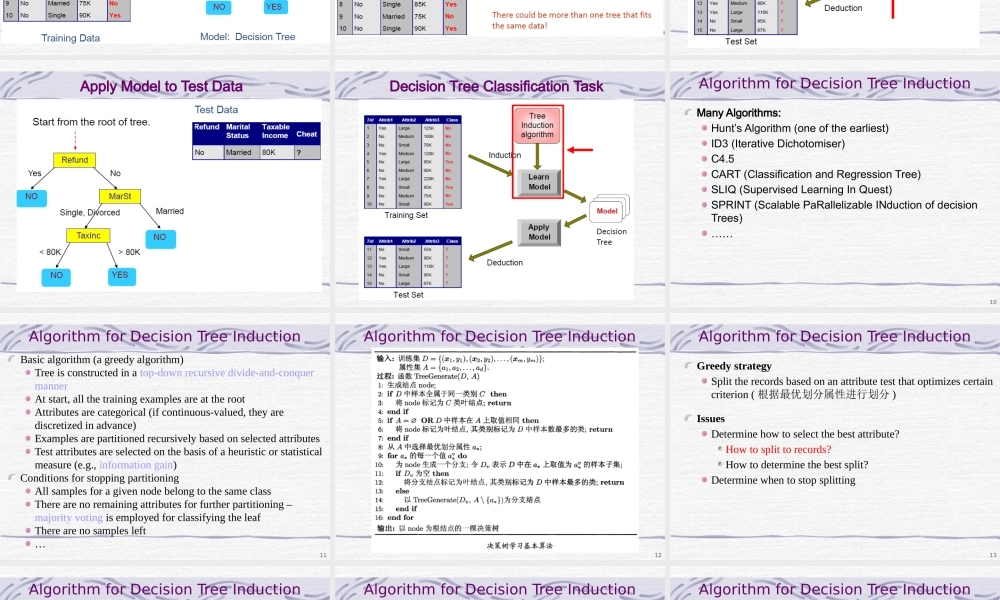This screenshot has width=1000, height=600.
Task: Select the 'Apply Model to Test Data' slide
Action: point(165,182)
